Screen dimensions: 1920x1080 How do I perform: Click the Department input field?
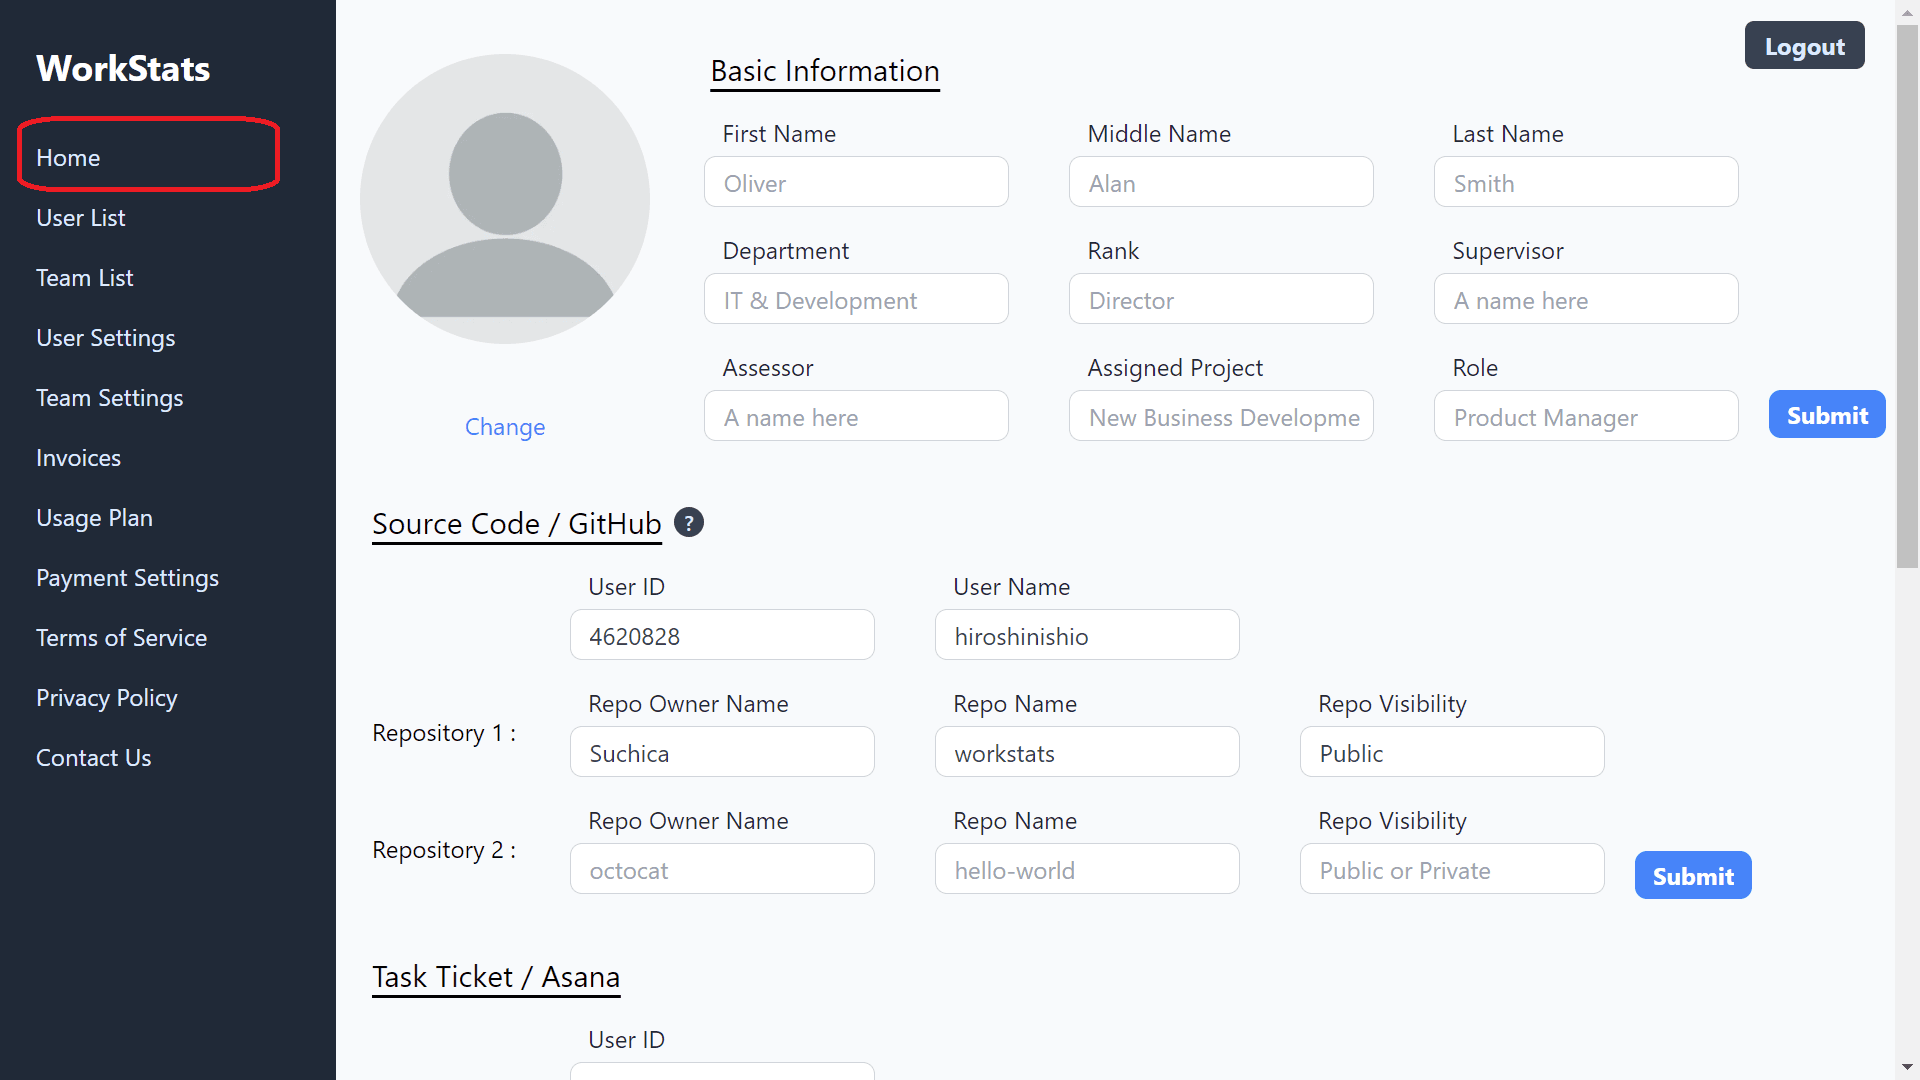click(x=856, y=299)
